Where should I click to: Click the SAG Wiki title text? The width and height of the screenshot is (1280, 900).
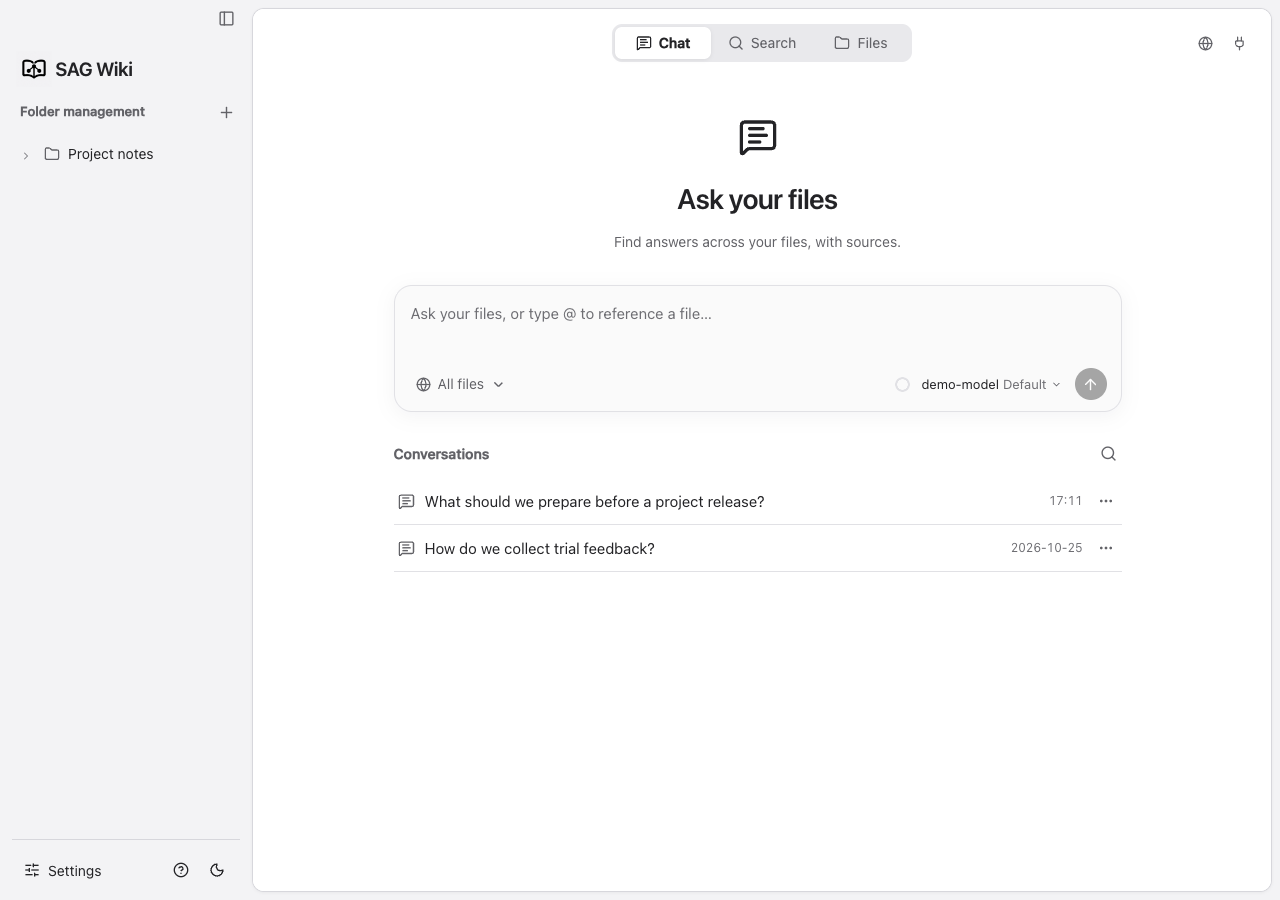[94, 69]
